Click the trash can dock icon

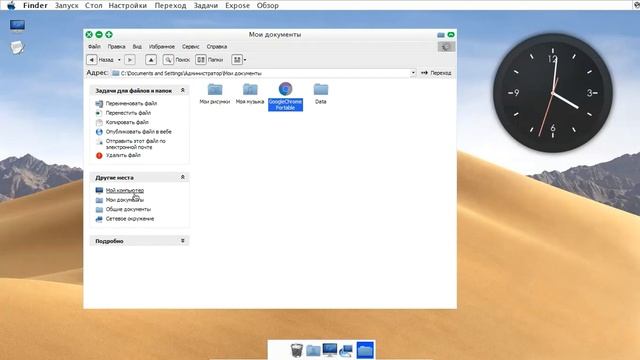click(x=297, y=350)
